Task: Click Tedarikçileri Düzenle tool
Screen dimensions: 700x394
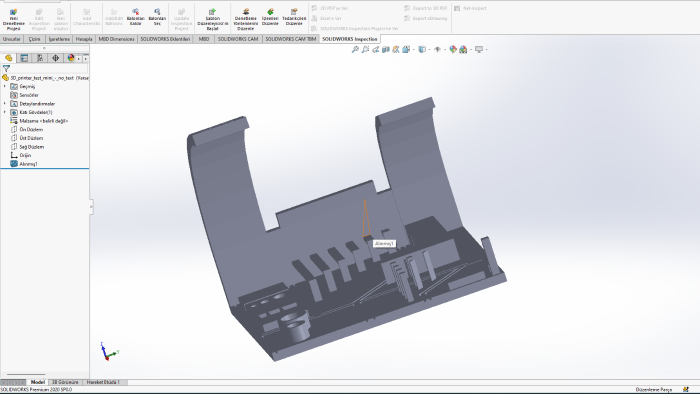Action: pyautogui.click(x=294, y=17)
